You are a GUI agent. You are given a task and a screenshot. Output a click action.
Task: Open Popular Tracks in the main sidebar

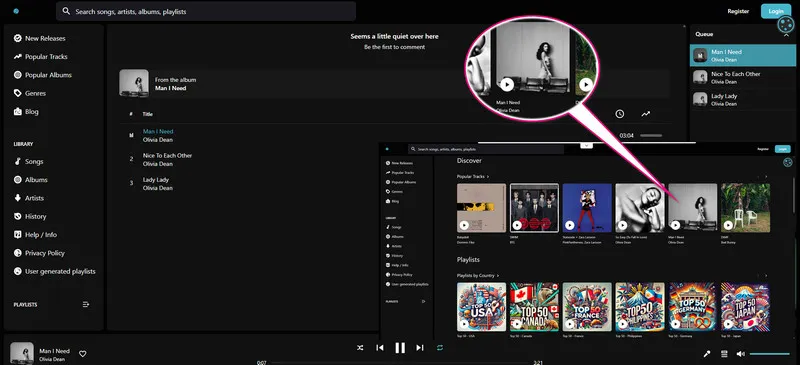41,57
